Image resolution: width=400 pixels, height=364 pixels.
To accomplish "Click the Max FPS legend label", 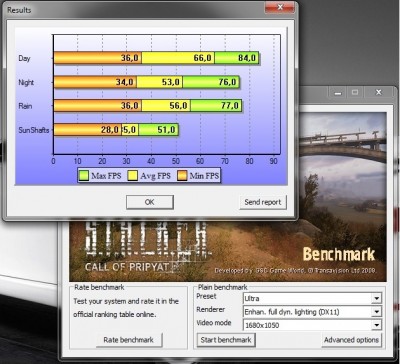I will 106,176.
